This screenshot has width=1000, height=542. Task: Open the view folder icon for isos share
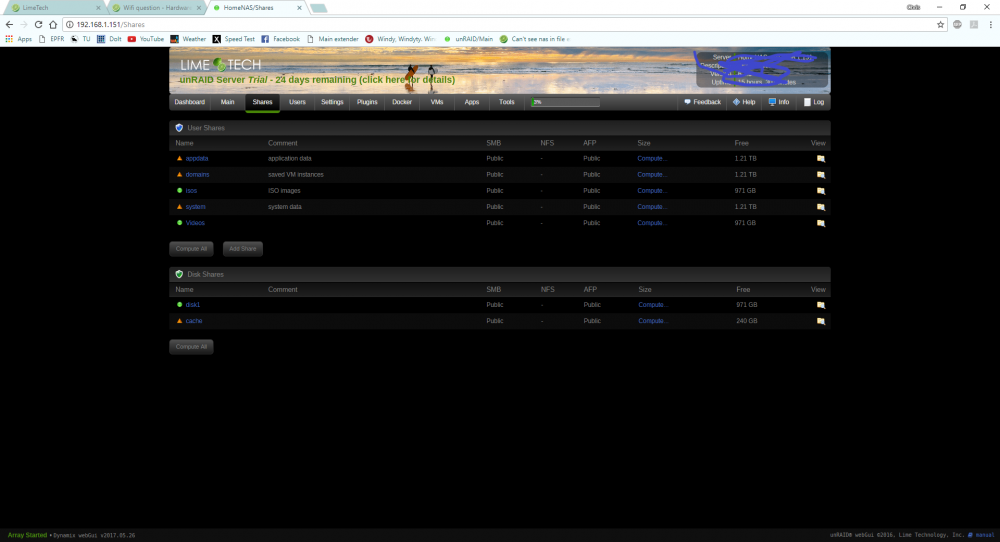click(821, 191)
